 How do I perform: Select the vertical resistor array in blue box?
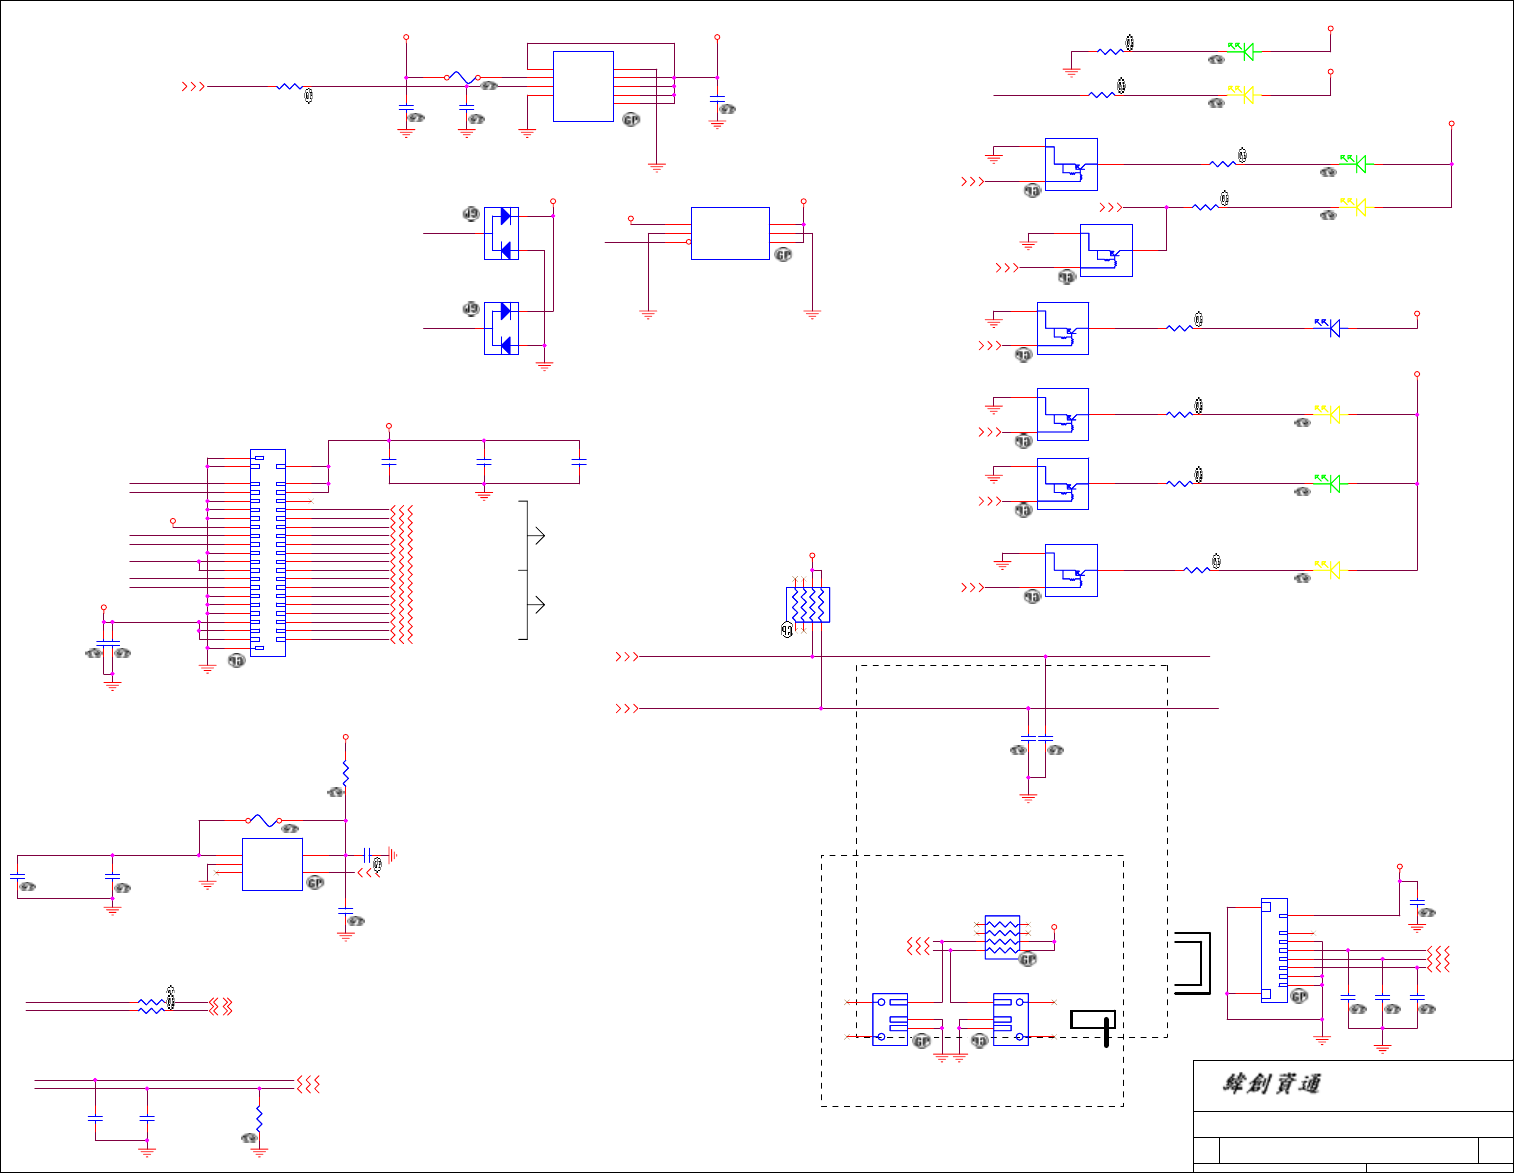(x=808, y=604)
